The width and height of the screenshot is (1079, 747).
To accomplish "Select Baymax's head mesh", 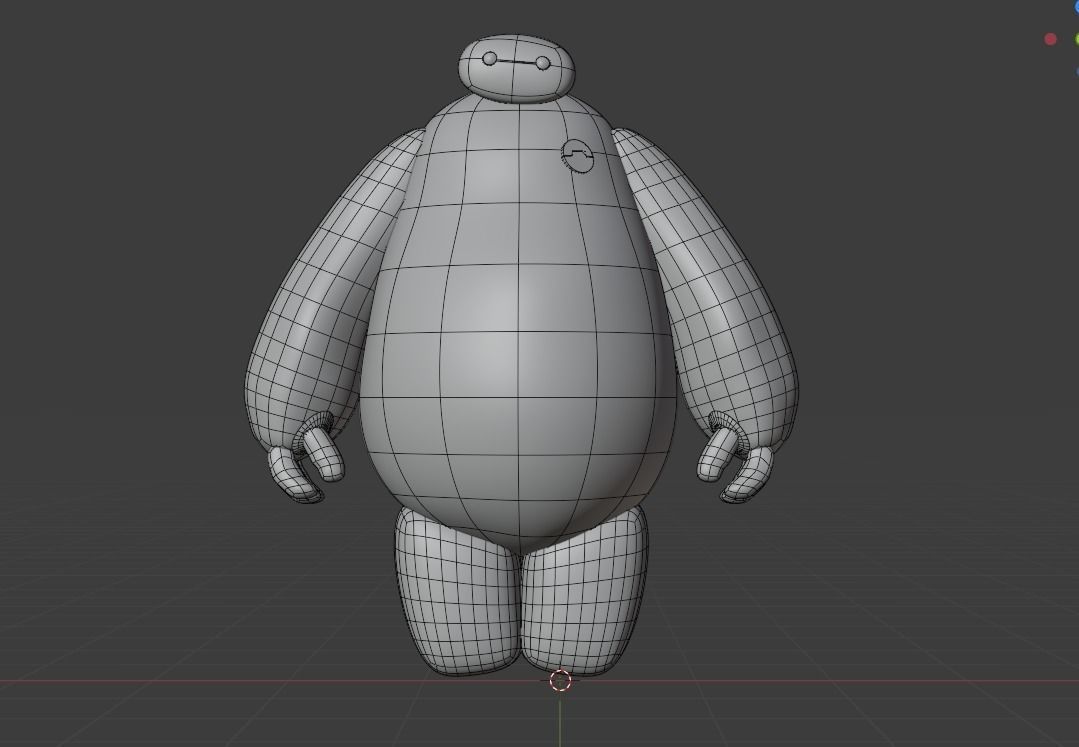I will [517, 69].
